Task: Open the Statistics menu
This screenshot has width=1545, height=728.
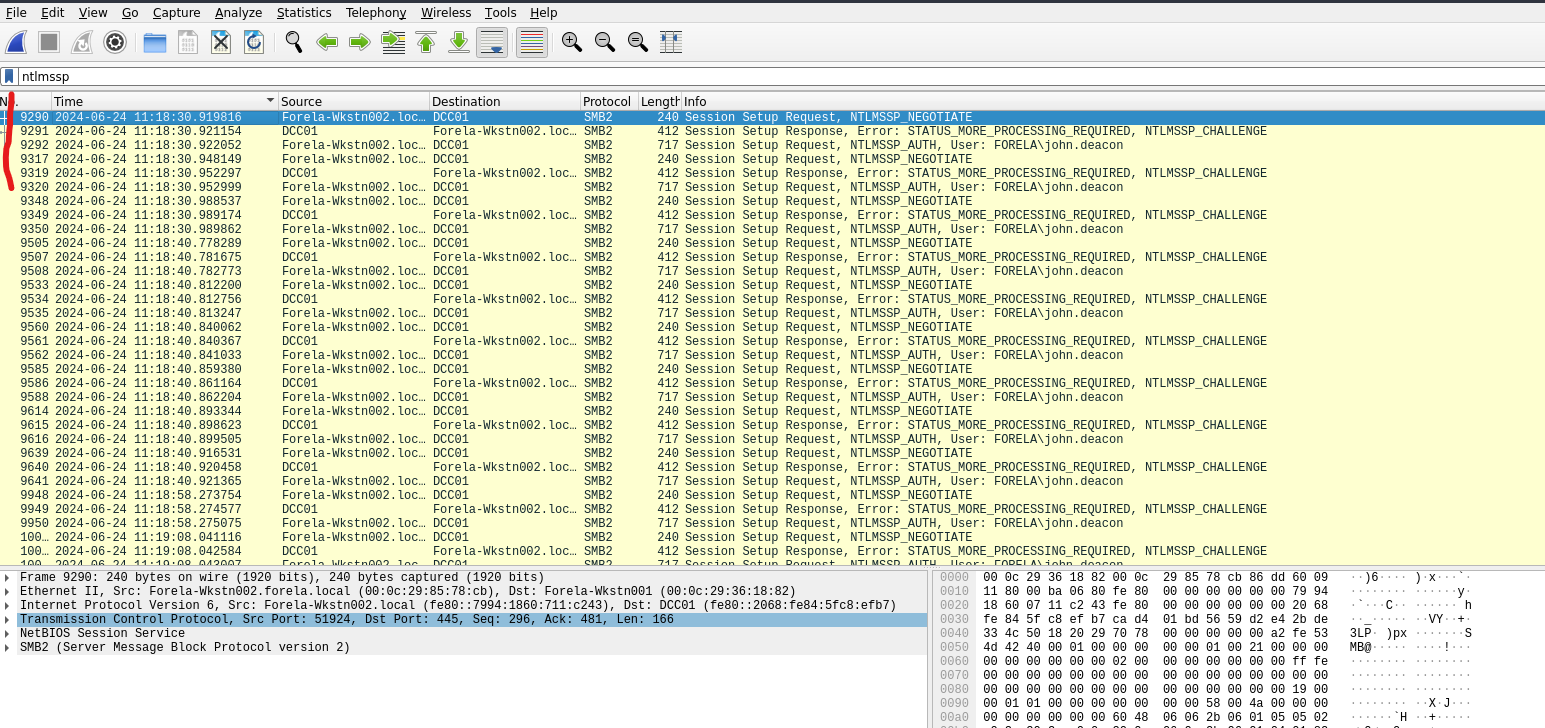Action: point(304,13)
